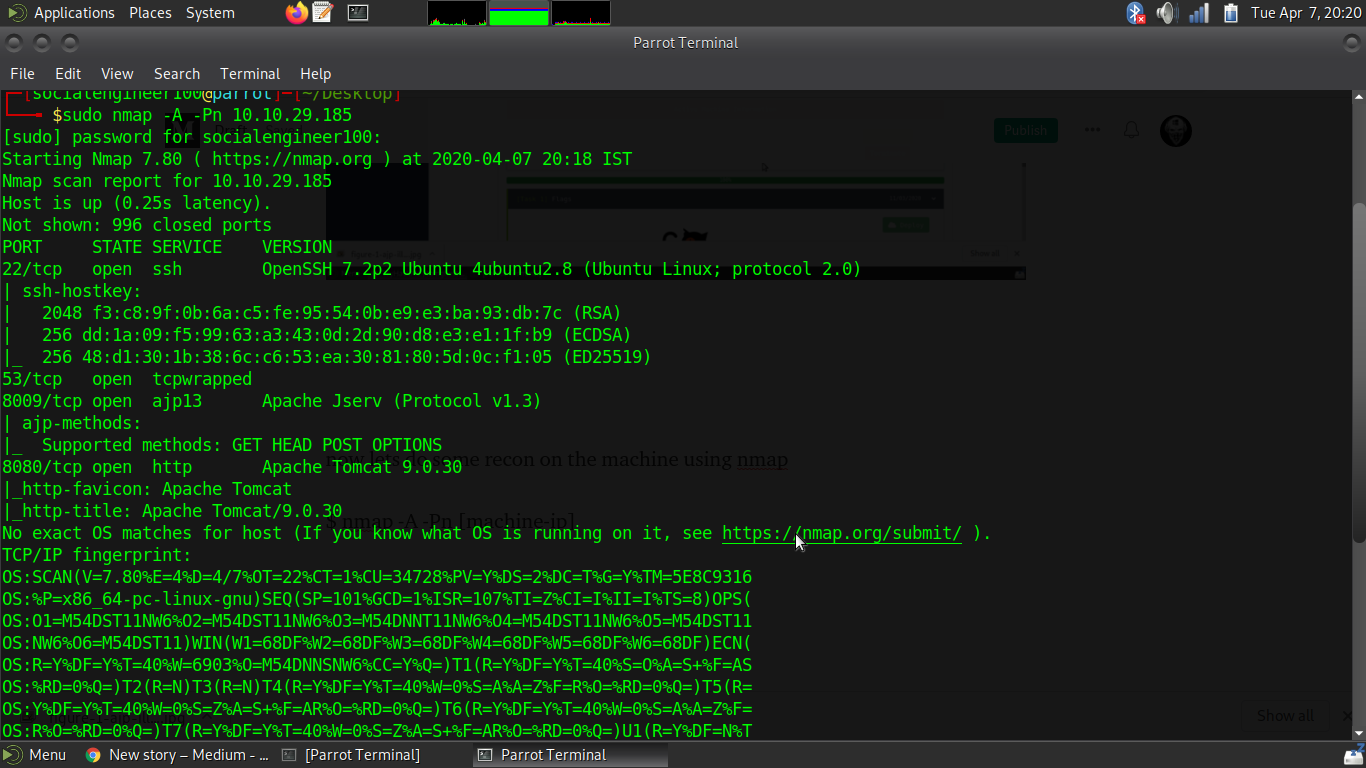Open the Bluetooth tray icon
This screenshot has height=768, width=1366.
pyautogui.click(x=1135, y=13)
